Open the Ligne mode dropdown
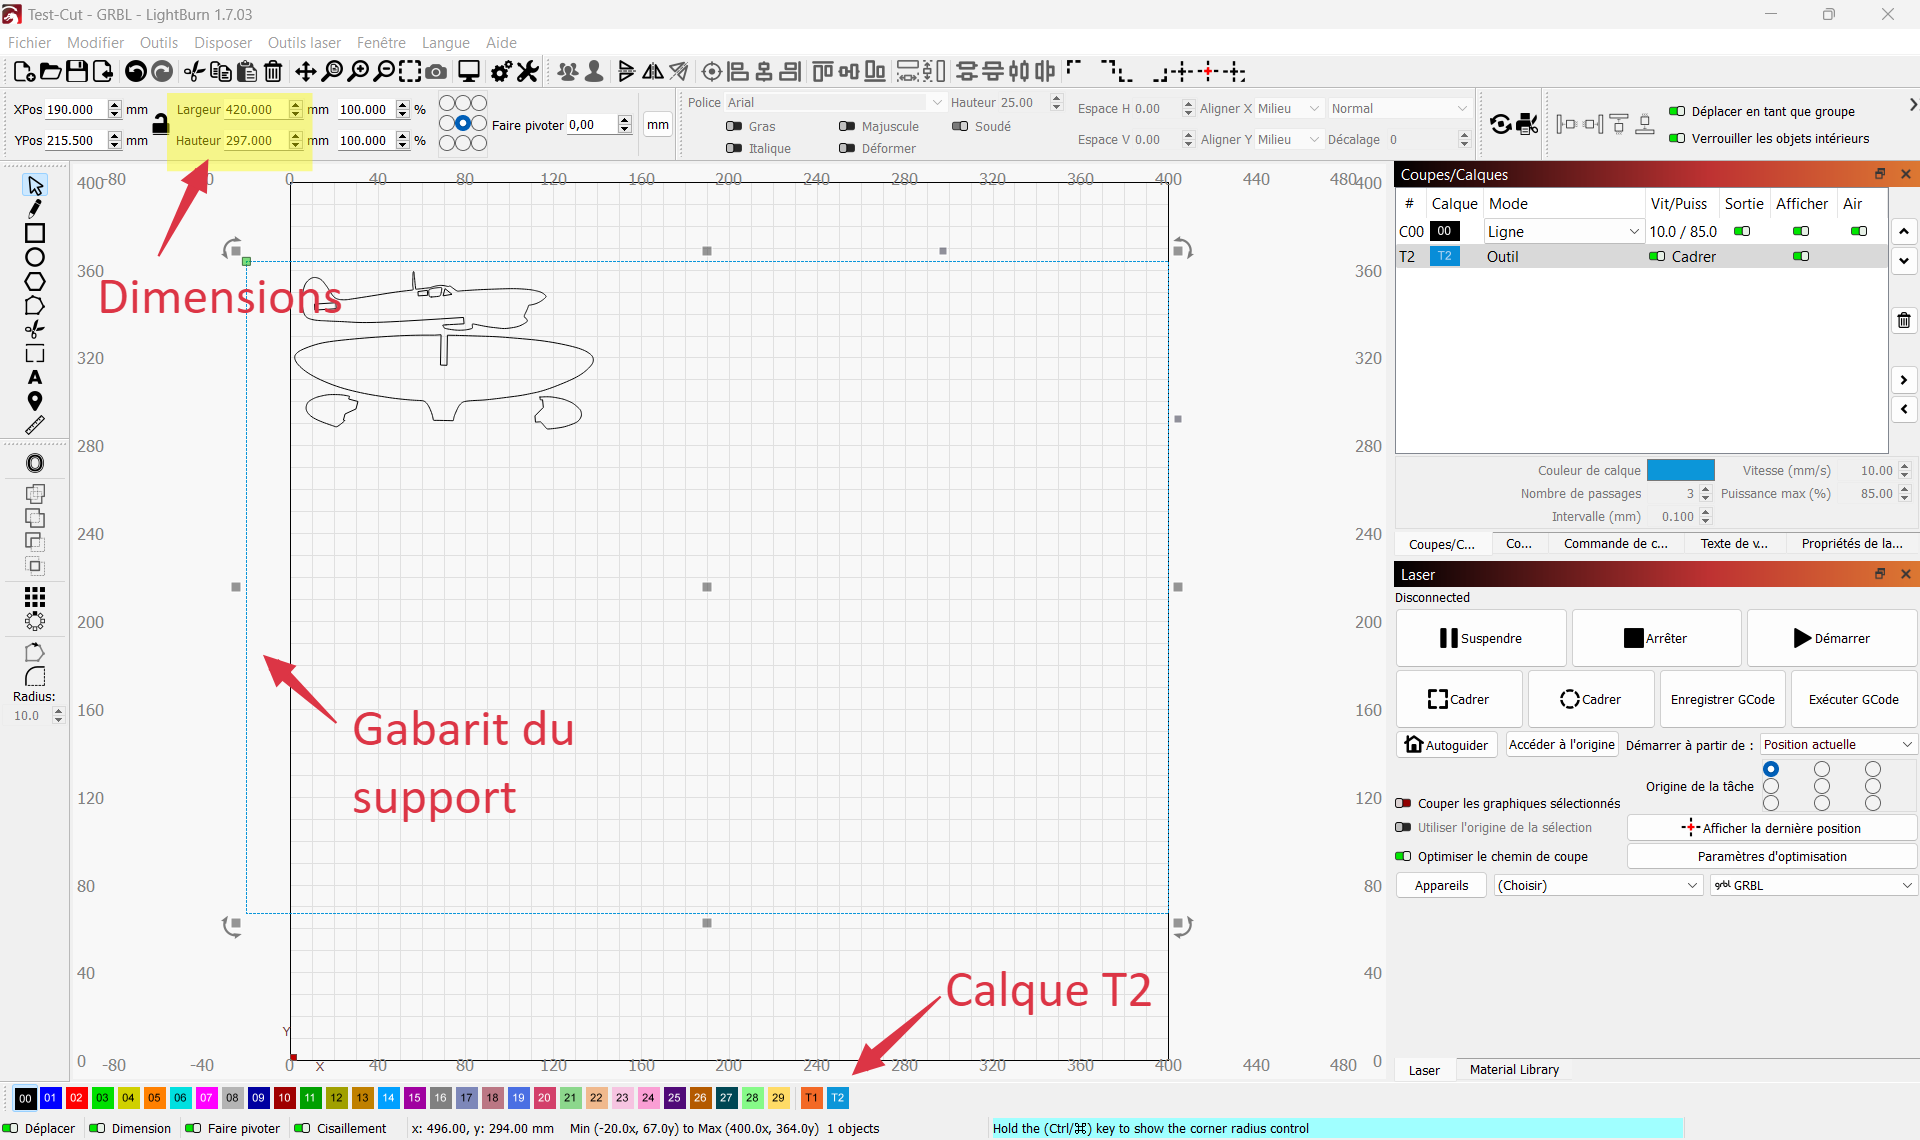This screenshot has width=1920, height=1140. (1562, 231)
